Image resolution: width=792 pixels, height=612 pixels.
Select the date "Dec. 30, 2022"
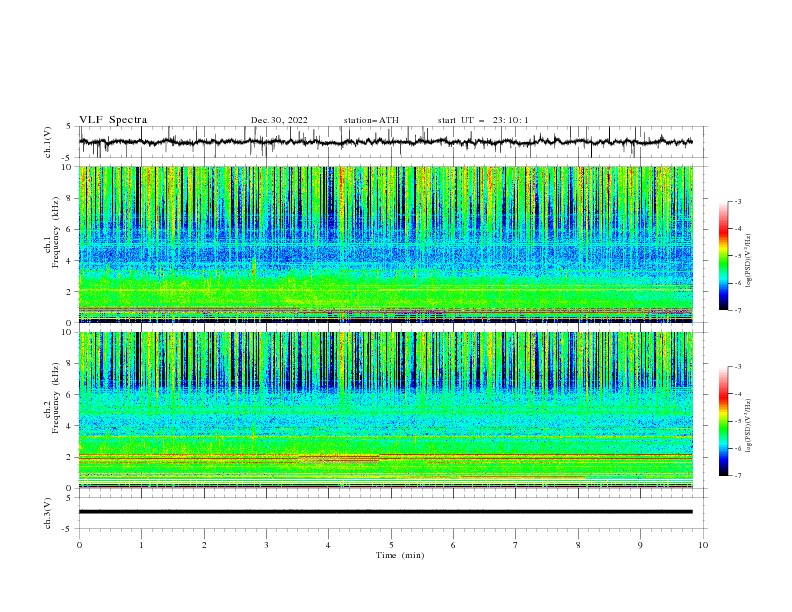click(279, 120)
